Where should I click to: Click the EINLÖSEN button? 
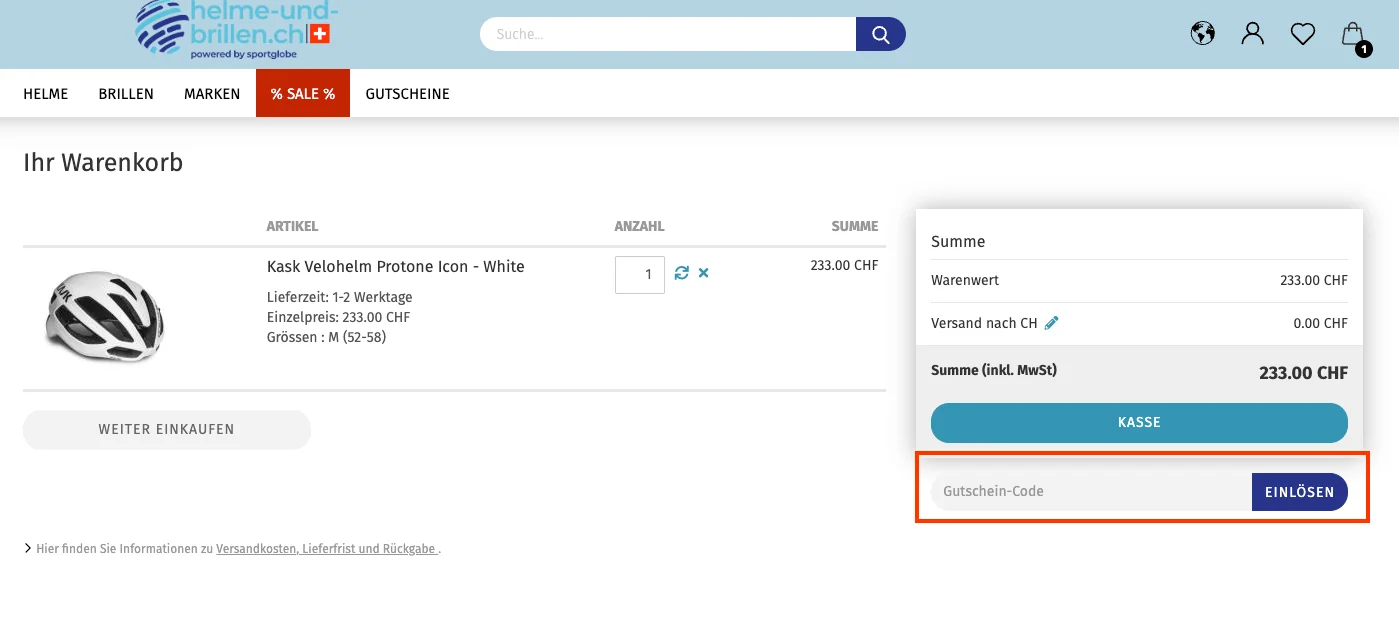coord(1299,492)
